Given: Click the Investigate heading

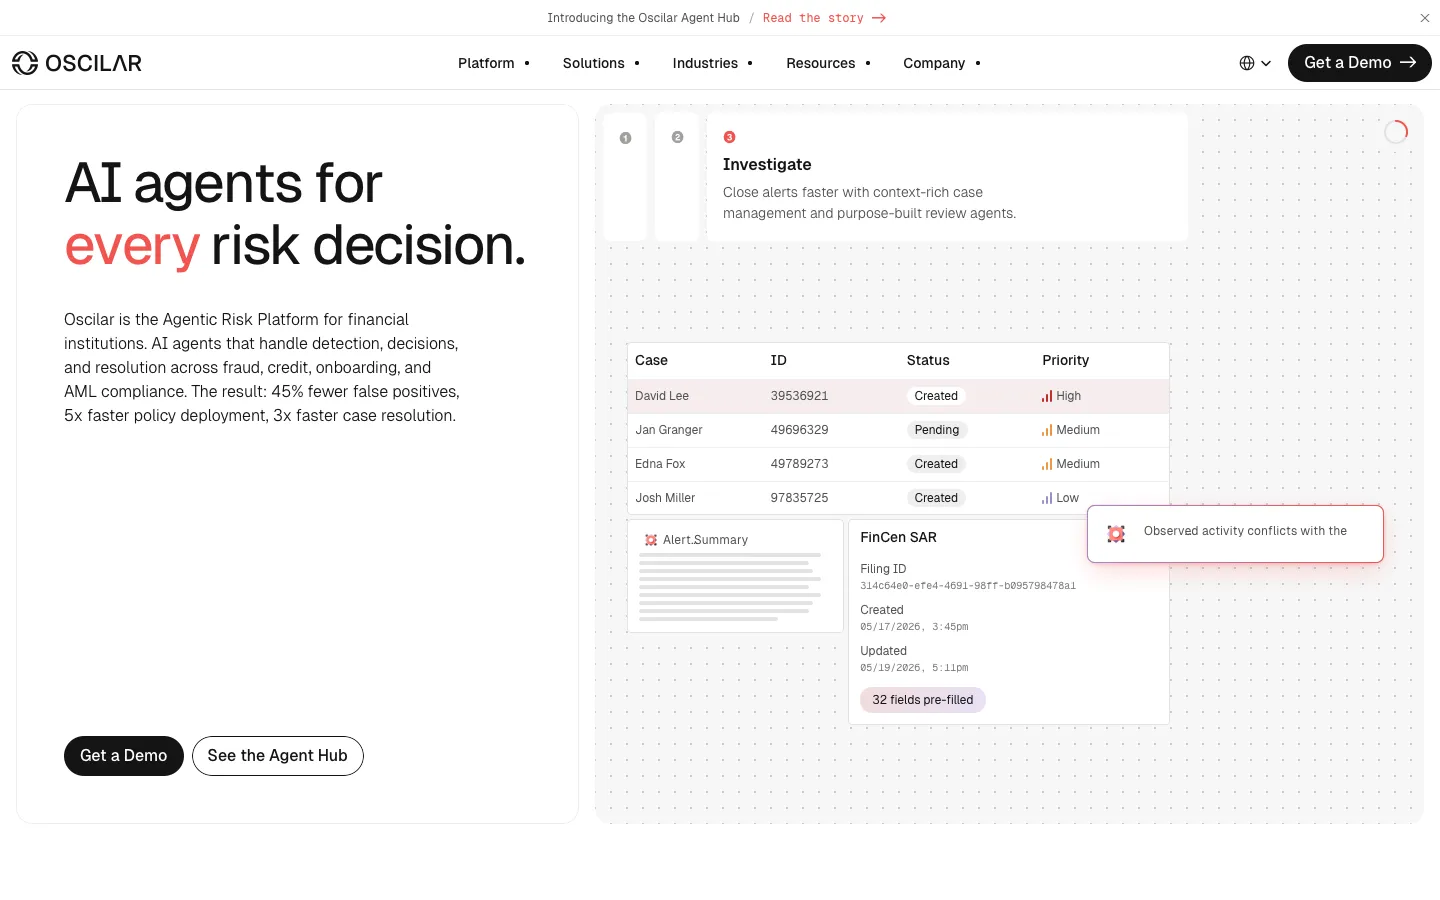Looking at the screenshot, I should point(767,165).
